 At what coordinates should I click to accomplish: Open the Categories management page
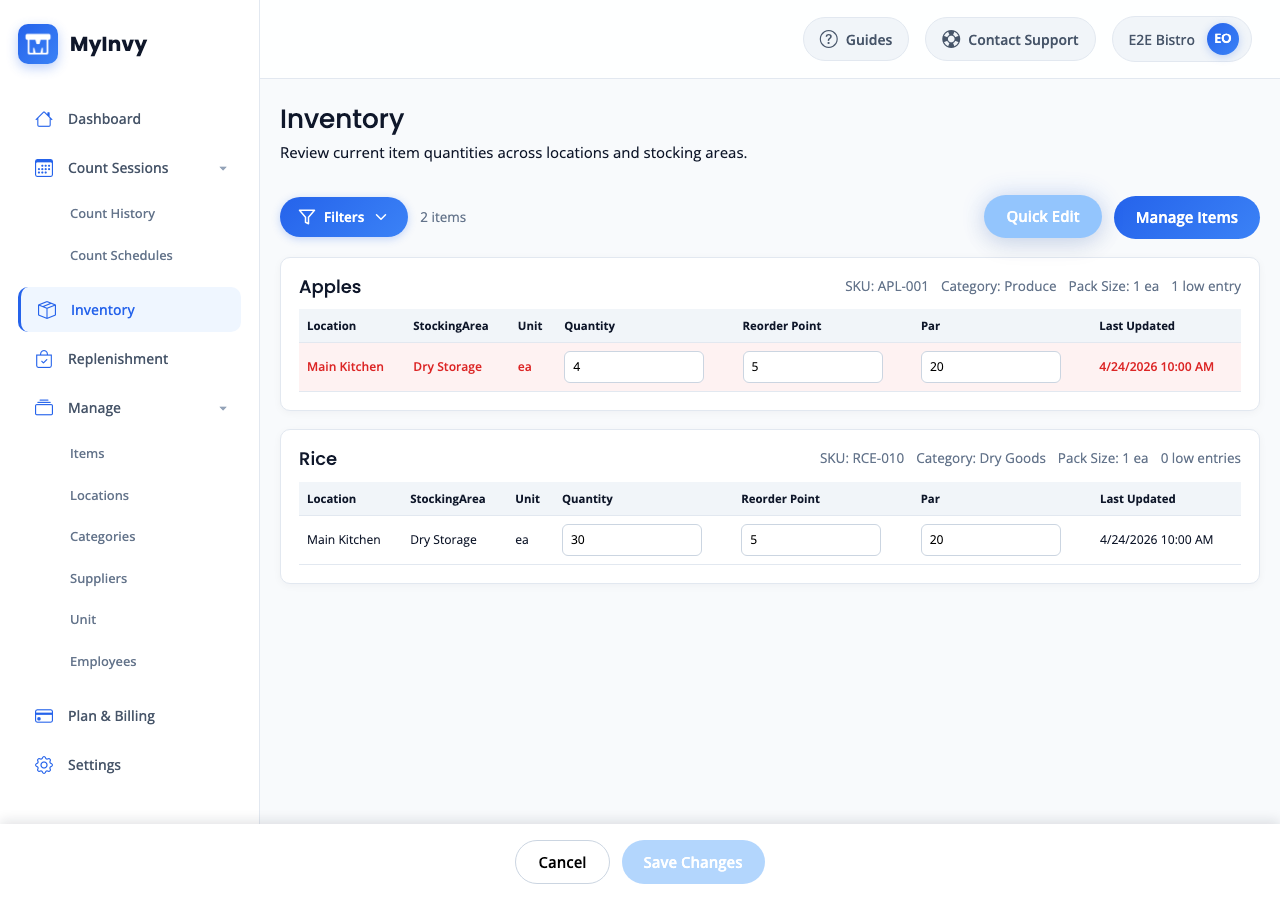click(102, 537)
